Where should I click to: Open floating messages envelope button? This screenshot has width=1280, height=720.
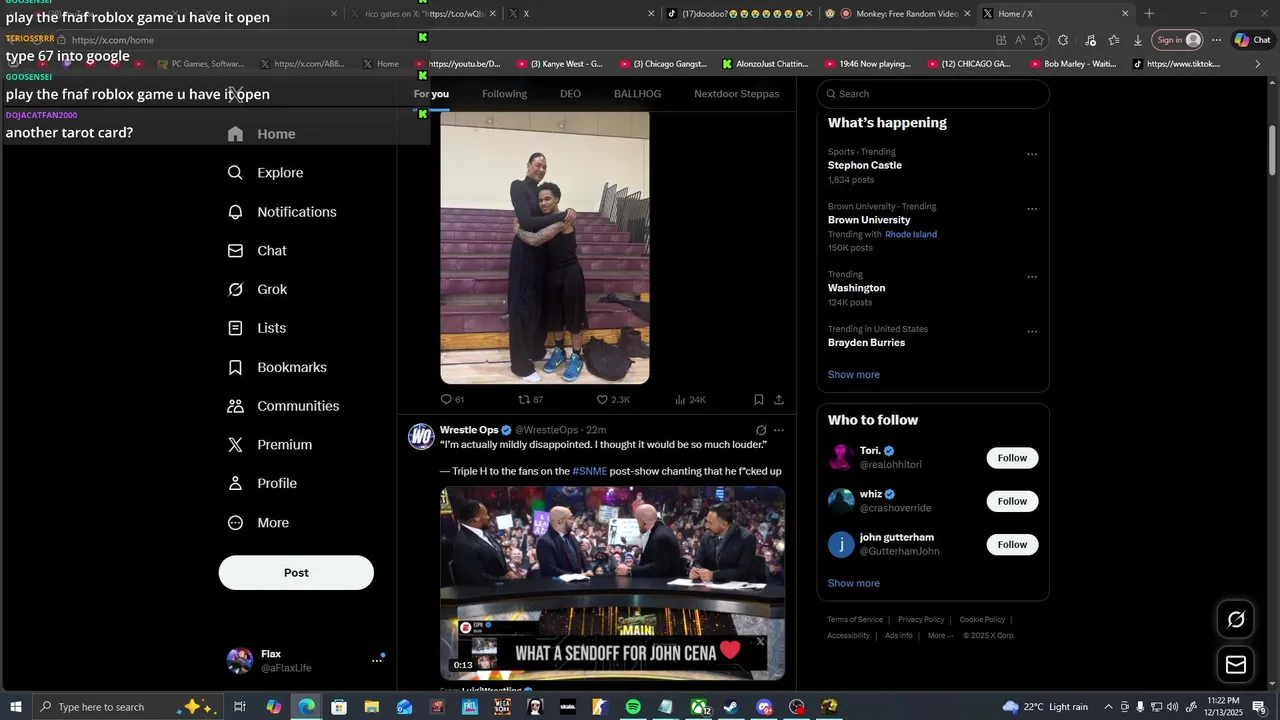pos(1236,664)
